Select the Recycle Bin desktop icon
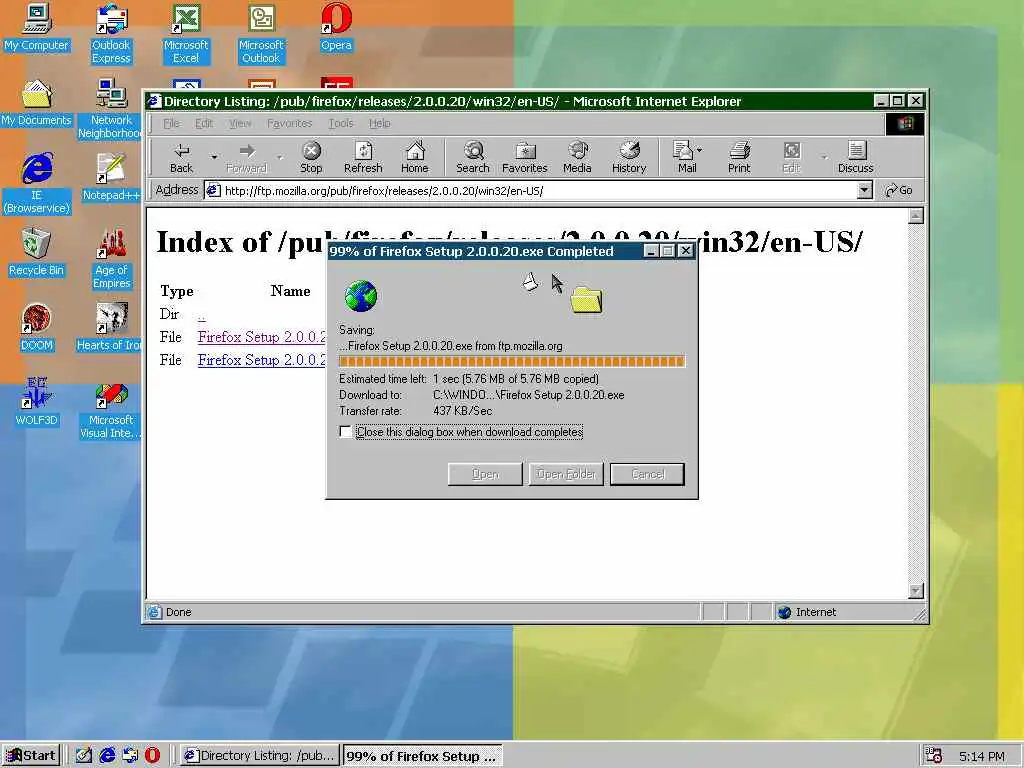 click(x=37, y=252)
